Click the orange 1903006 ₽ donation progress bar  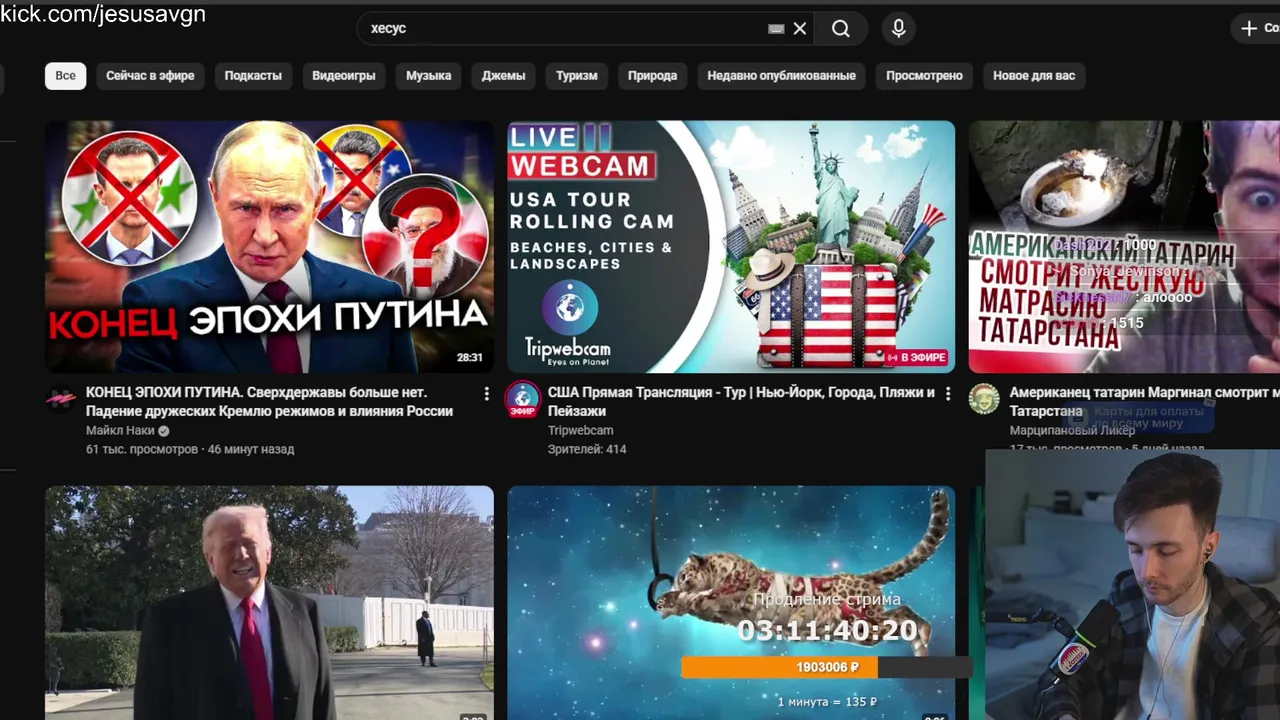coord(827,667)
